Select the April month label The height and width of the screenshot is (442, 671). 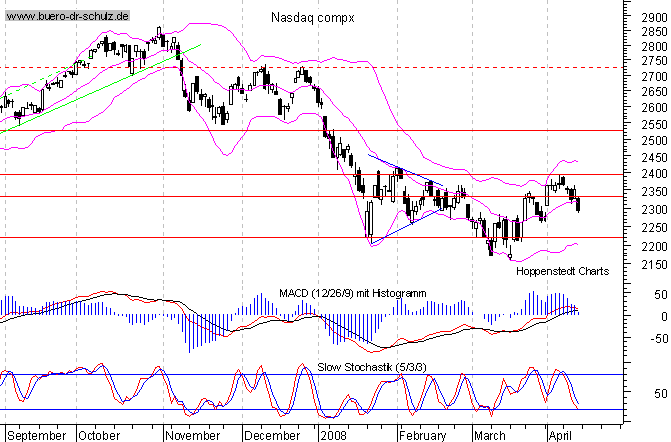558,436
